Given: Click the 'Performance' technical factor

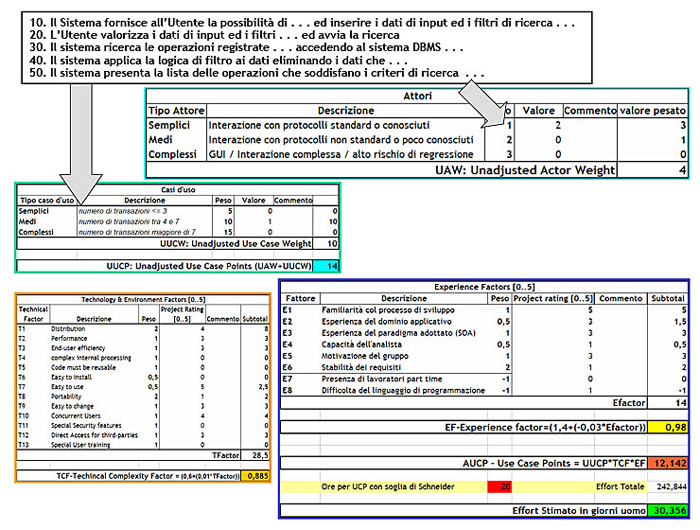Looking at the screenshot, I should pyautogui.click(x=69, y=338).
